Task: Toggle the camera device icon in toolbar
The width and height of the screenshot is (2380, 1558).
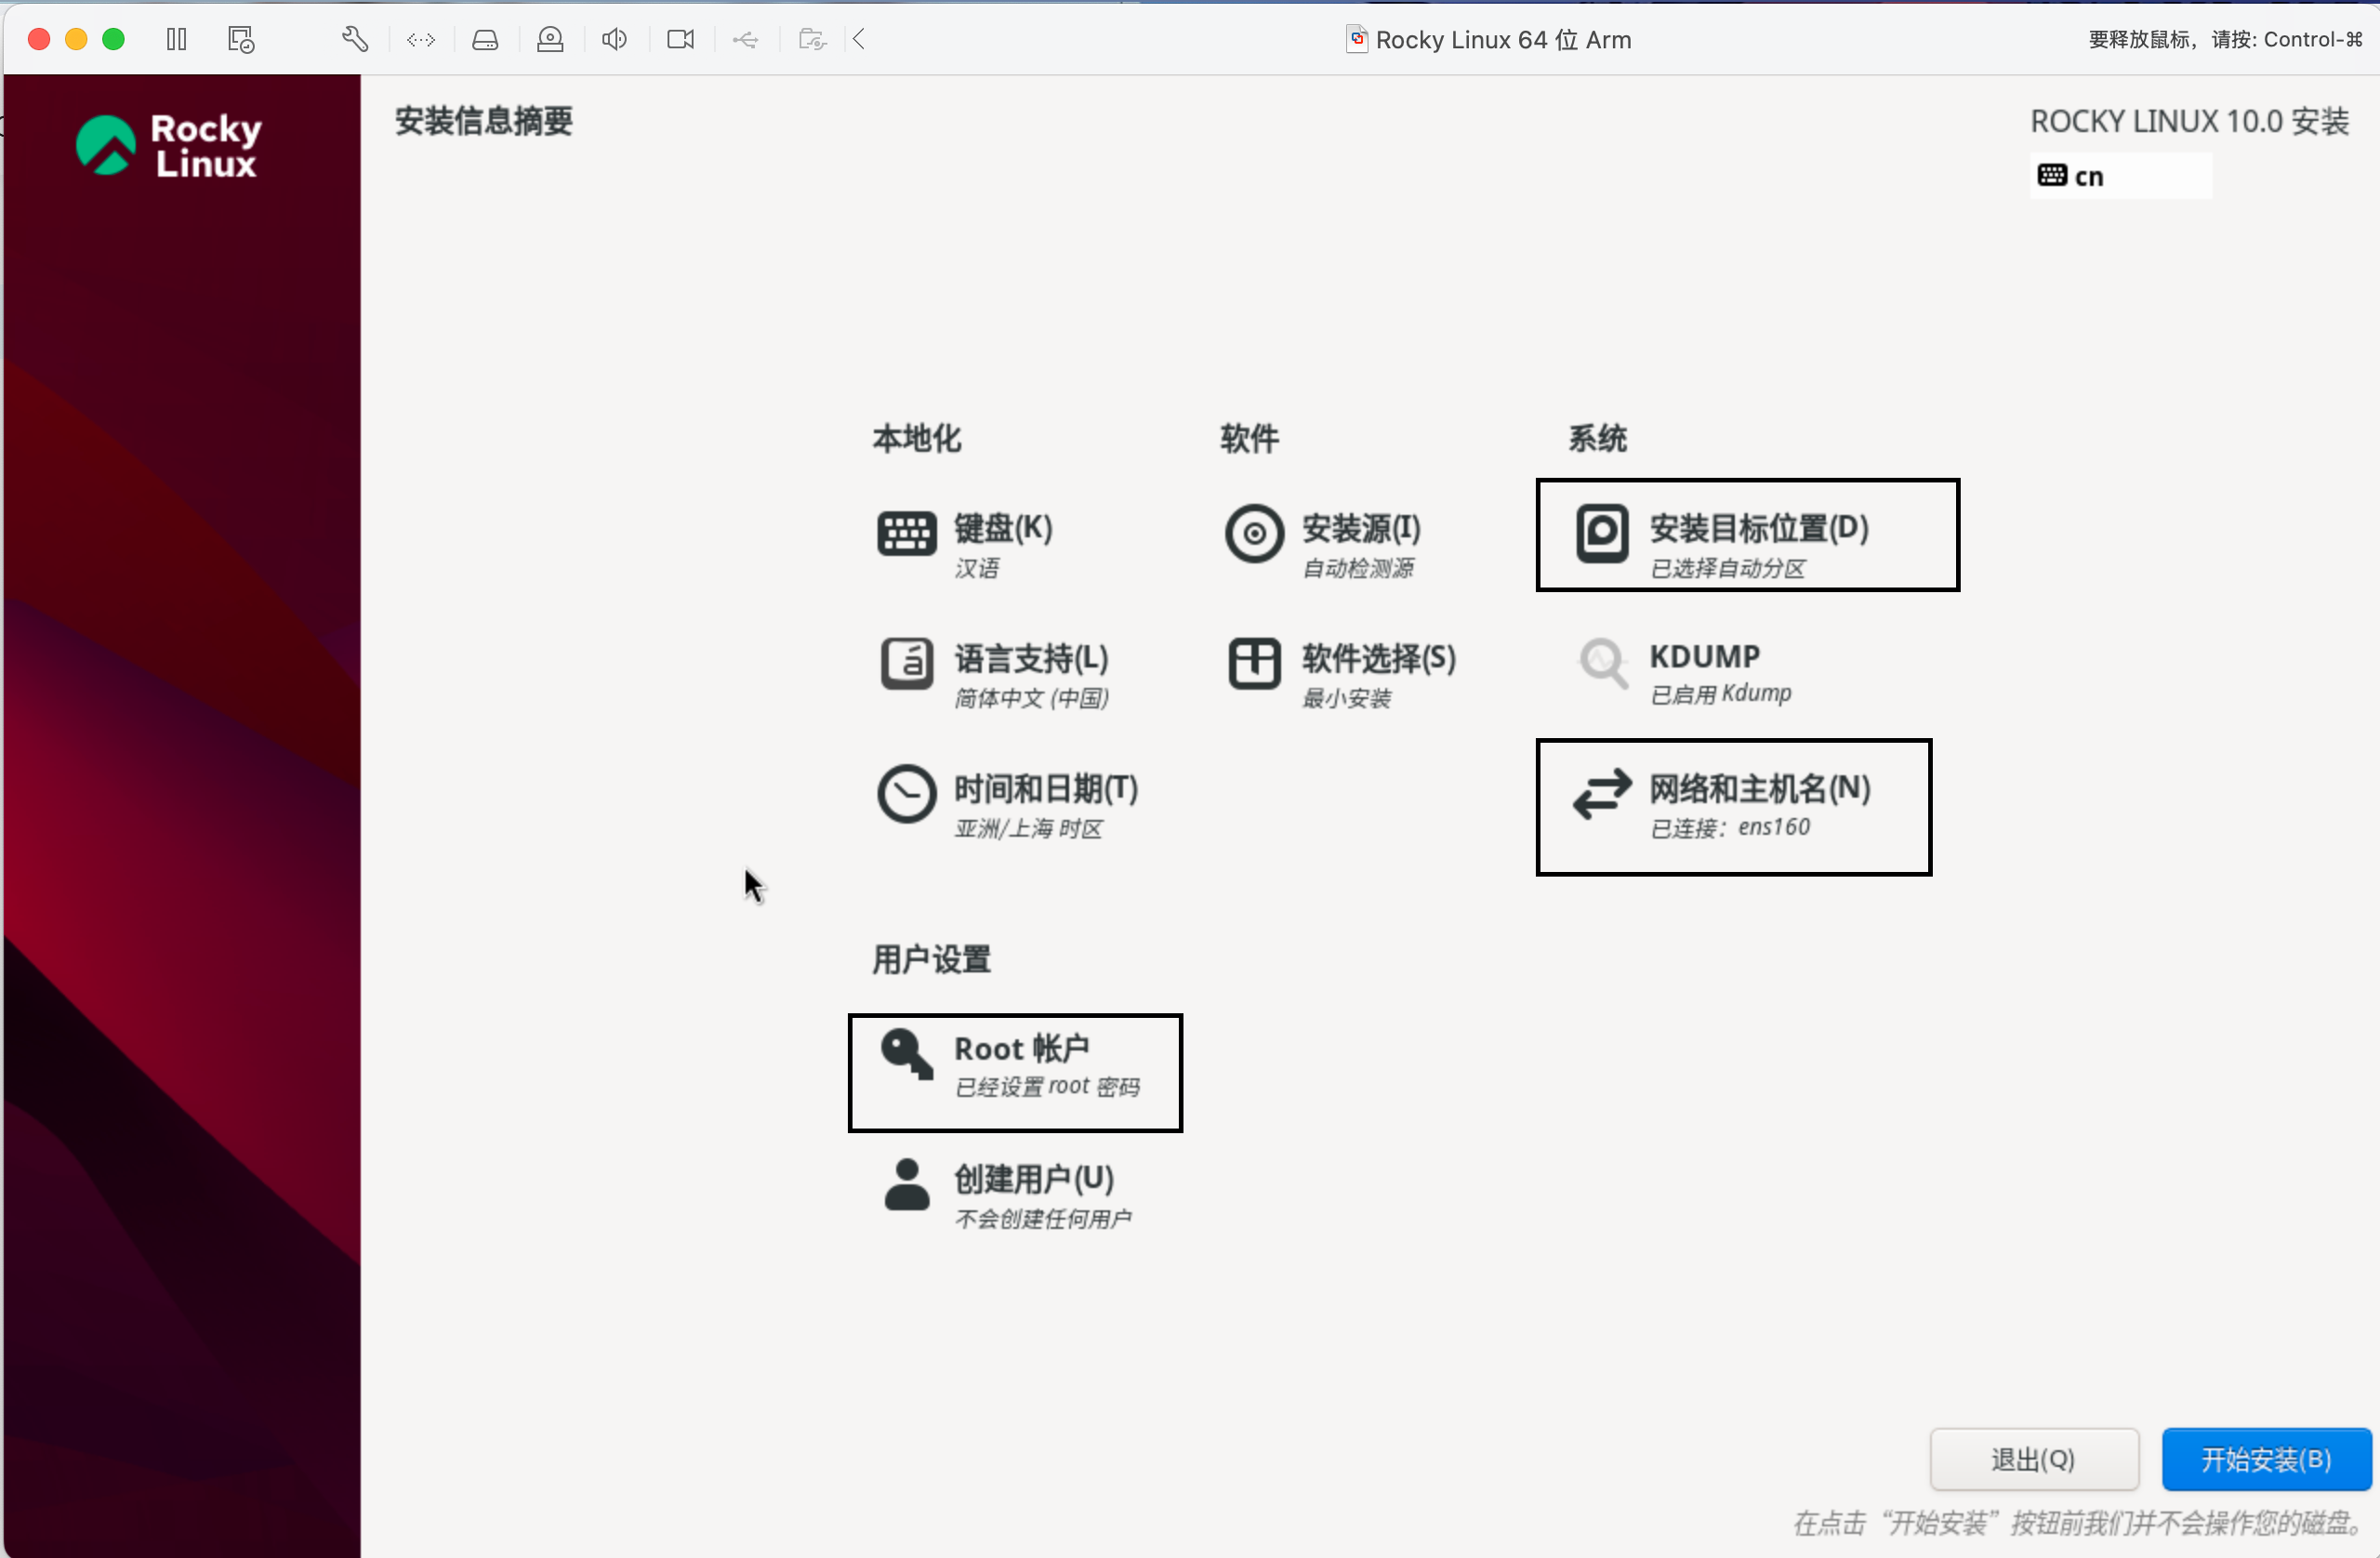Action: [680, 39]
